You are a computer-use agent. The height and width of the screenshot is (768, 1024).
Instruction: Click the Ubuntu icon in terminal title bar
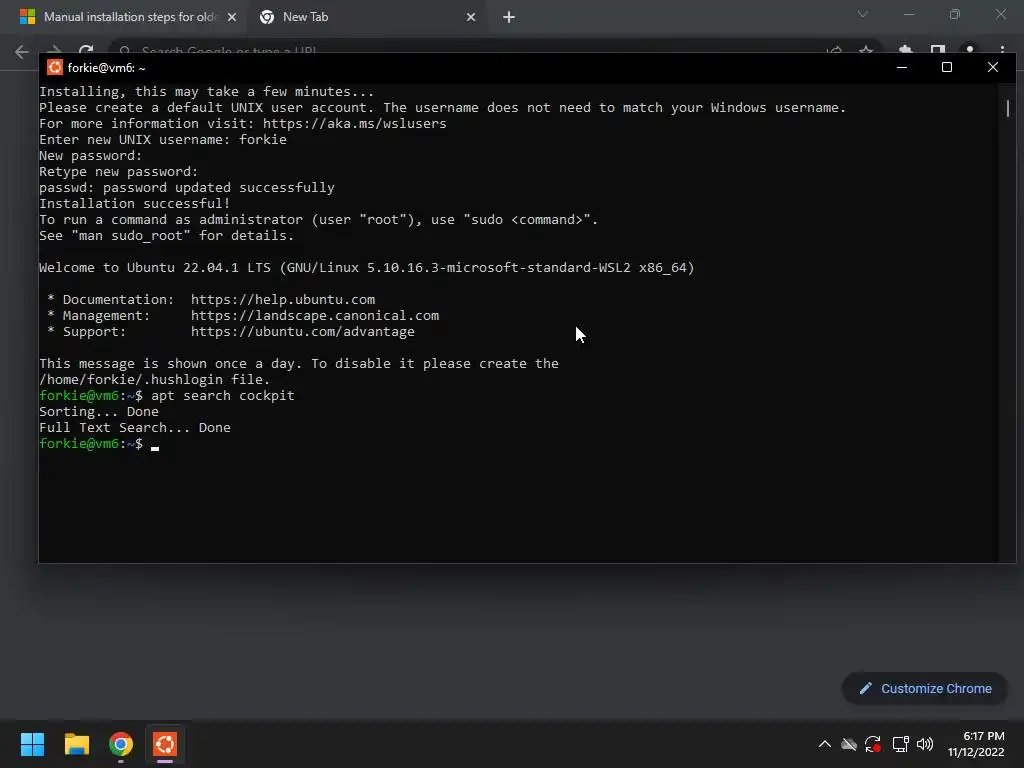[x=55, y=67]
